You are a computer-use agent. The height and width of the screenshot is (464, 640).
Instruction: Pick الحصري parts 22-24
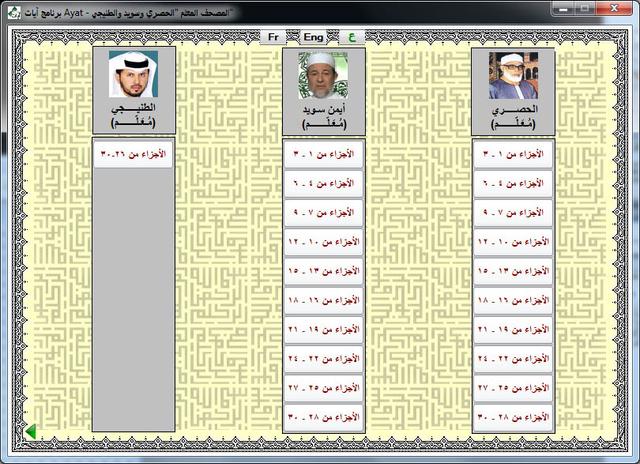[x=513, y=359]
